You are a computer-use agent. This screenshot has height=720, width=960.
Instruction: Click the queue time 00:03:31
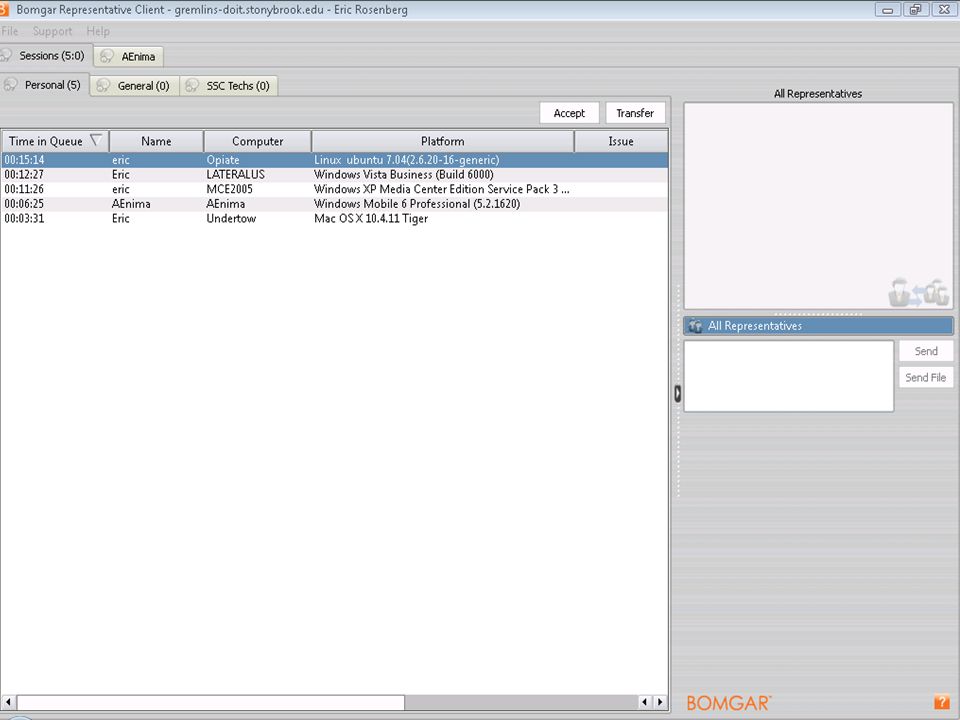(x=24, y=219)
